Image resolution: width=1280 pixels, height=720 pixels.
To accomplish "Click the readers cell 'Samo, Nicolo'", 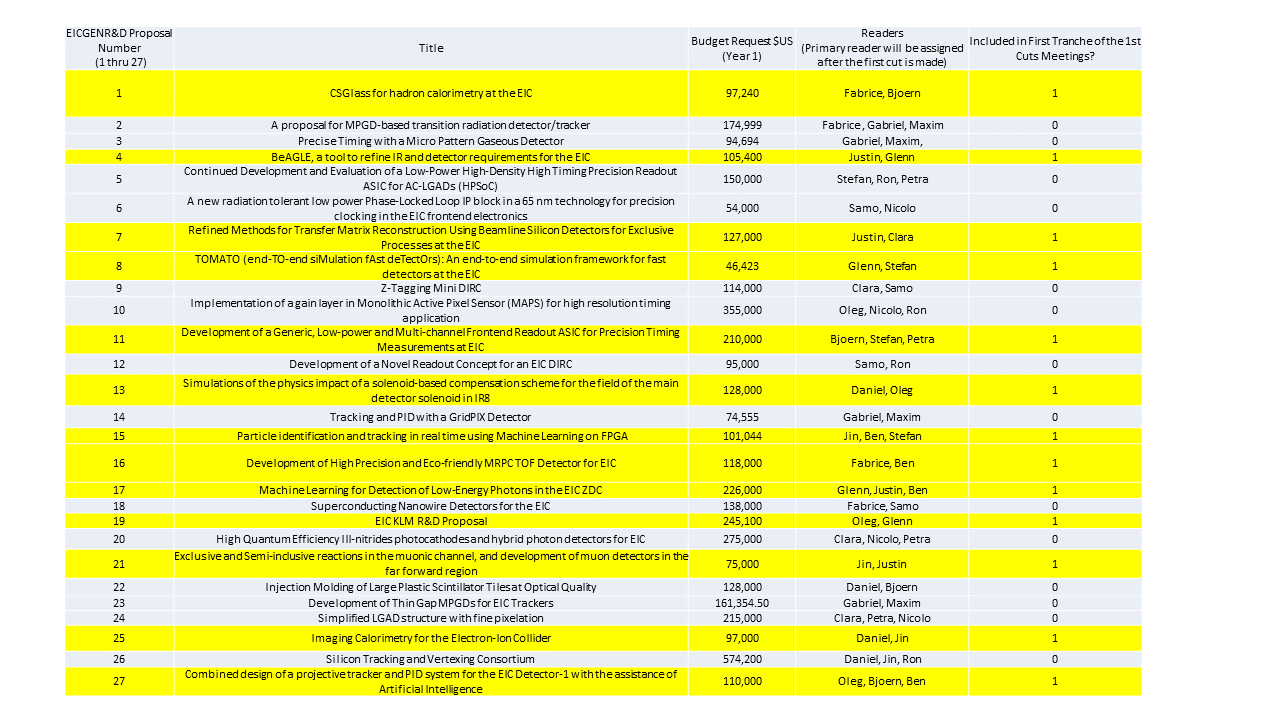I will point(882,208).
